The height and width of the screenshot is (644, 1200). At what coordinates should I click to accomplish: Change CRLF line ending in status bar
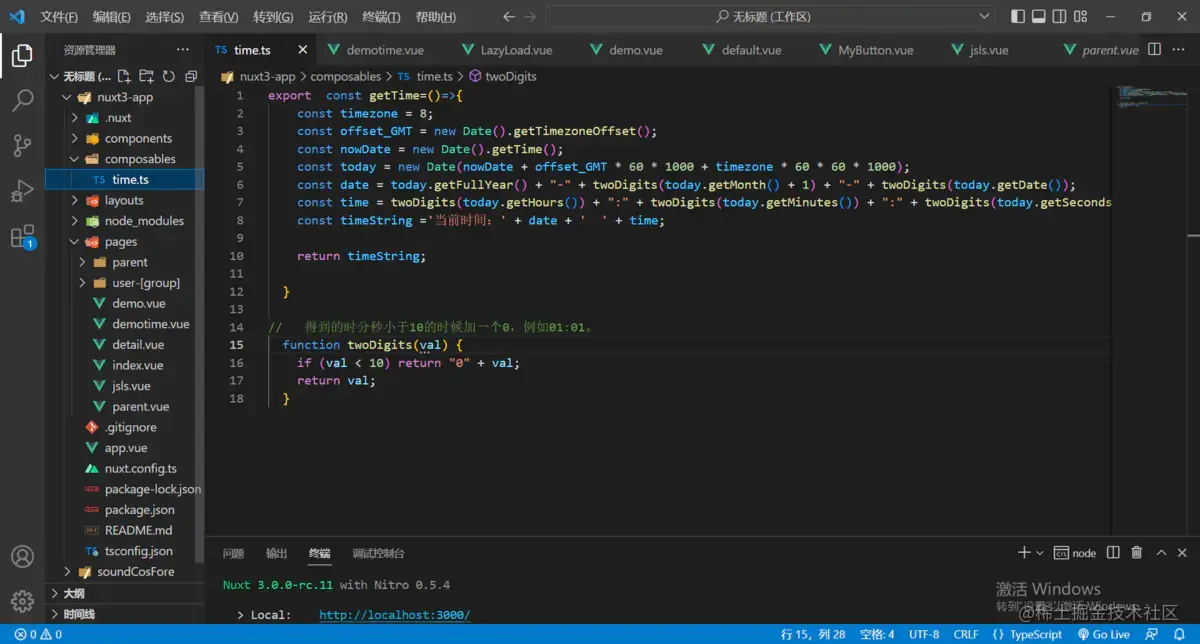pyautogui.click(x=966, y=634)
